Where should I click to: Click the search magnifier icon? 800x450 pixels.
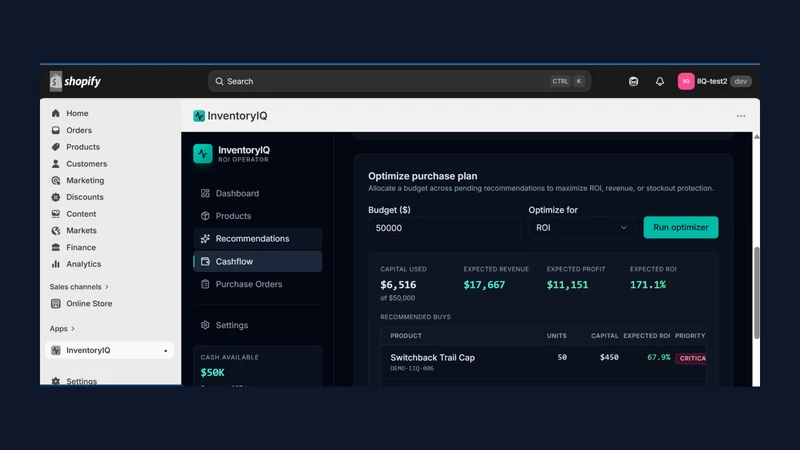219,82
